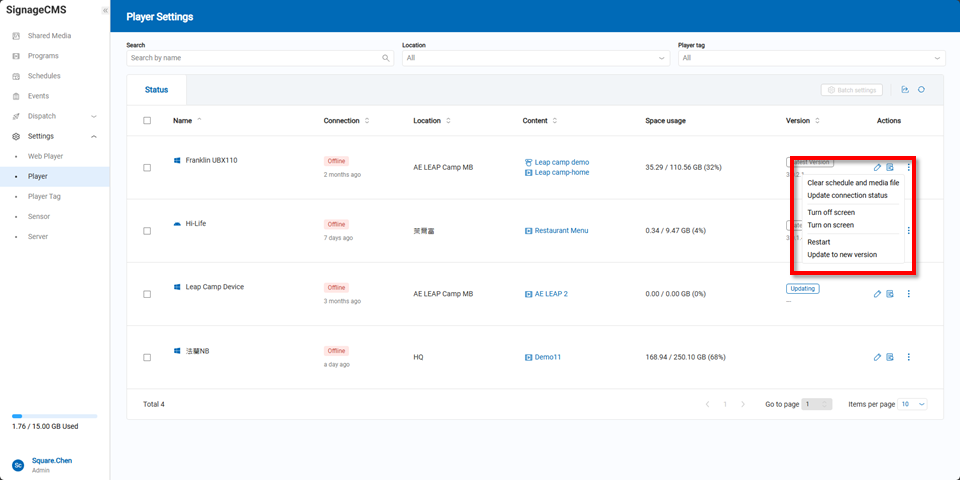960x480 pixels.
Task: Open the Restaurant Menu content link
Action: point(561,231)
